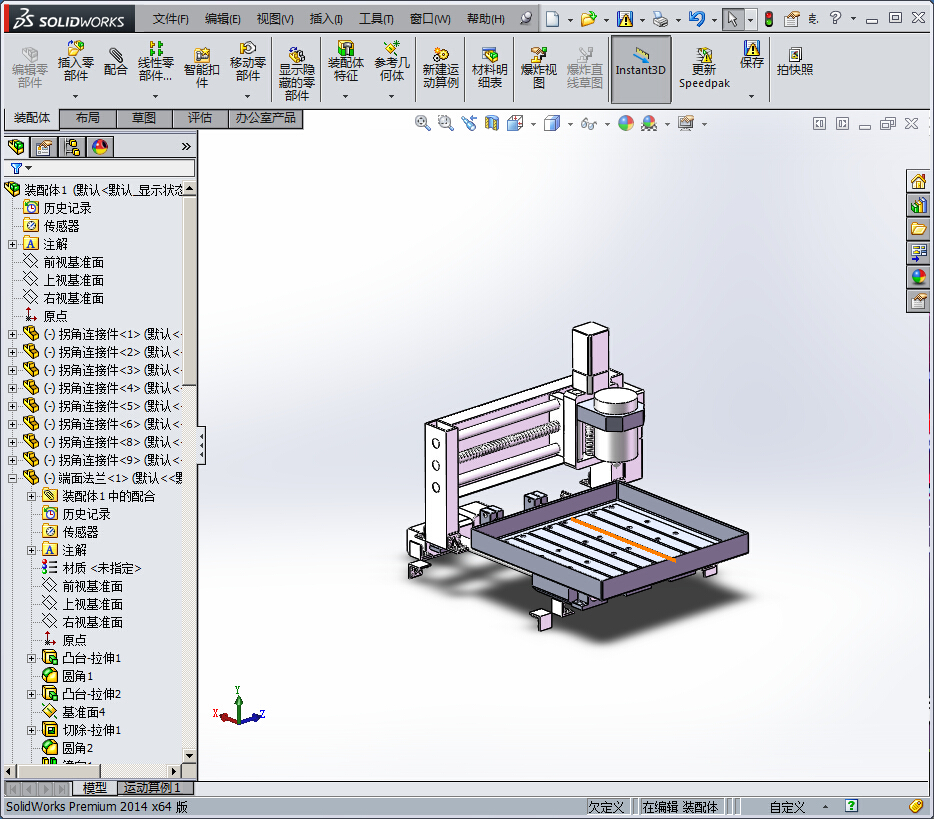Click Take Snapshot (拍快照) icon

[795, 61]
